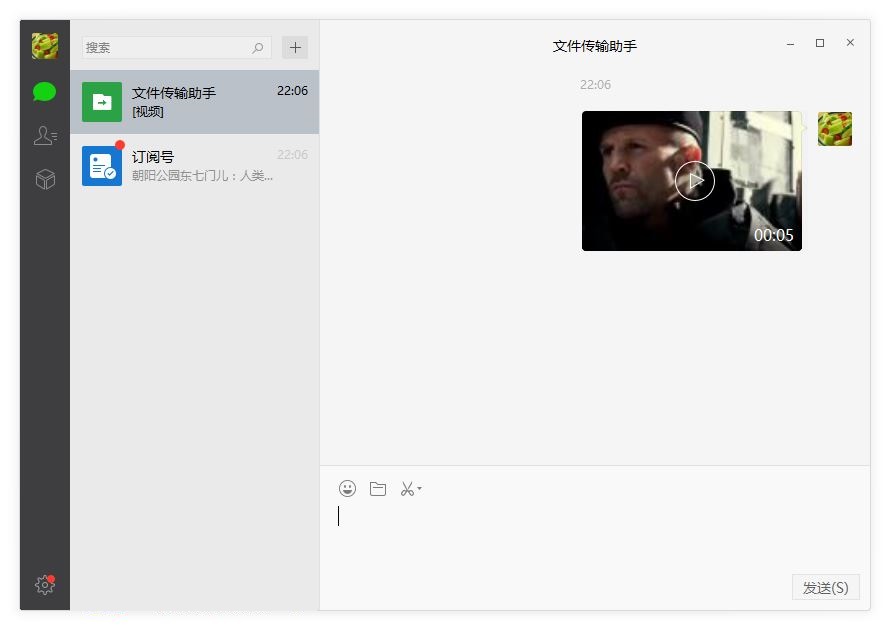Expand the screenshot options dropdown arrow
This screenshot has width=890, height=630.
[x=419, y=488]
